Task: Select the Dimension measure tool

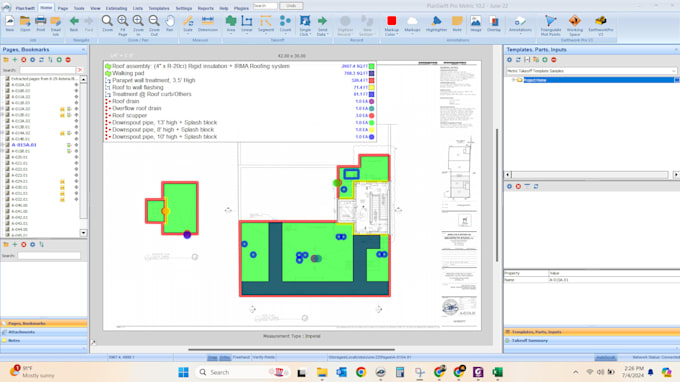Action: (x=208, y=24)
